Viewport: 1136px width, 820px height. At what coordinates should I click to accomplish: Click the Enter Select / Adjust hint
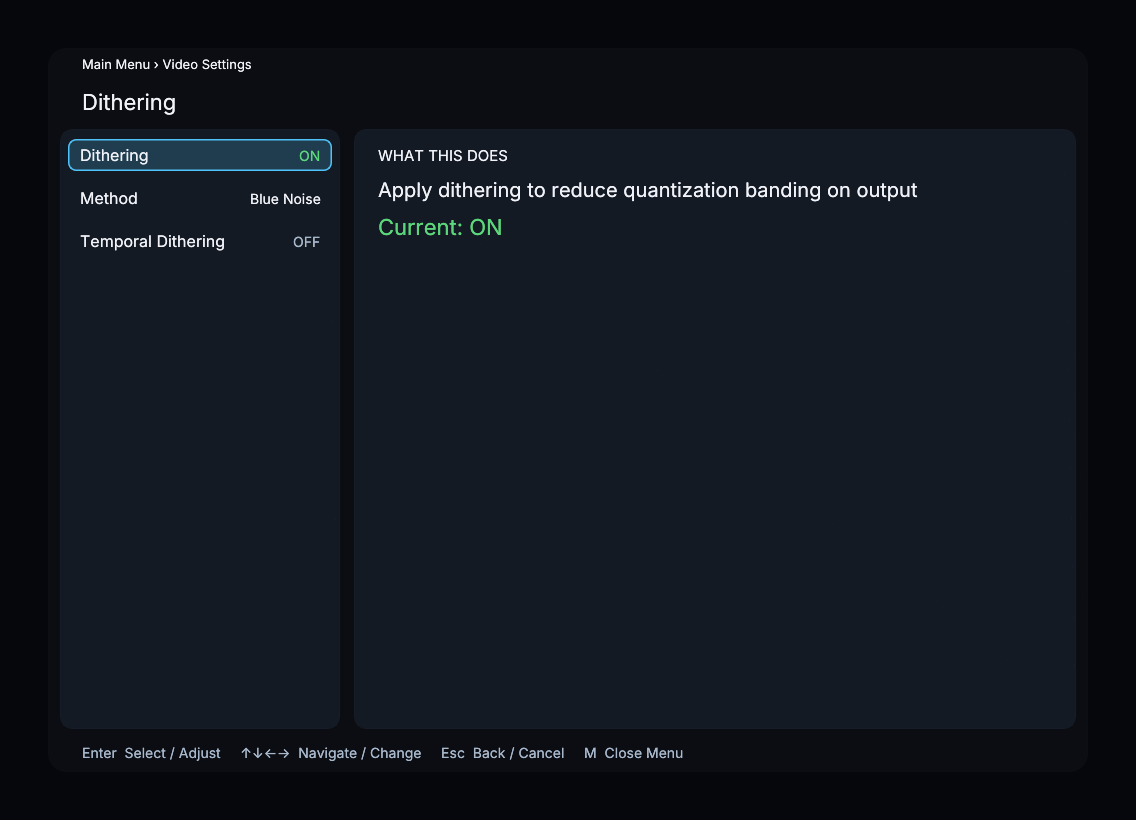coord(151,753)
